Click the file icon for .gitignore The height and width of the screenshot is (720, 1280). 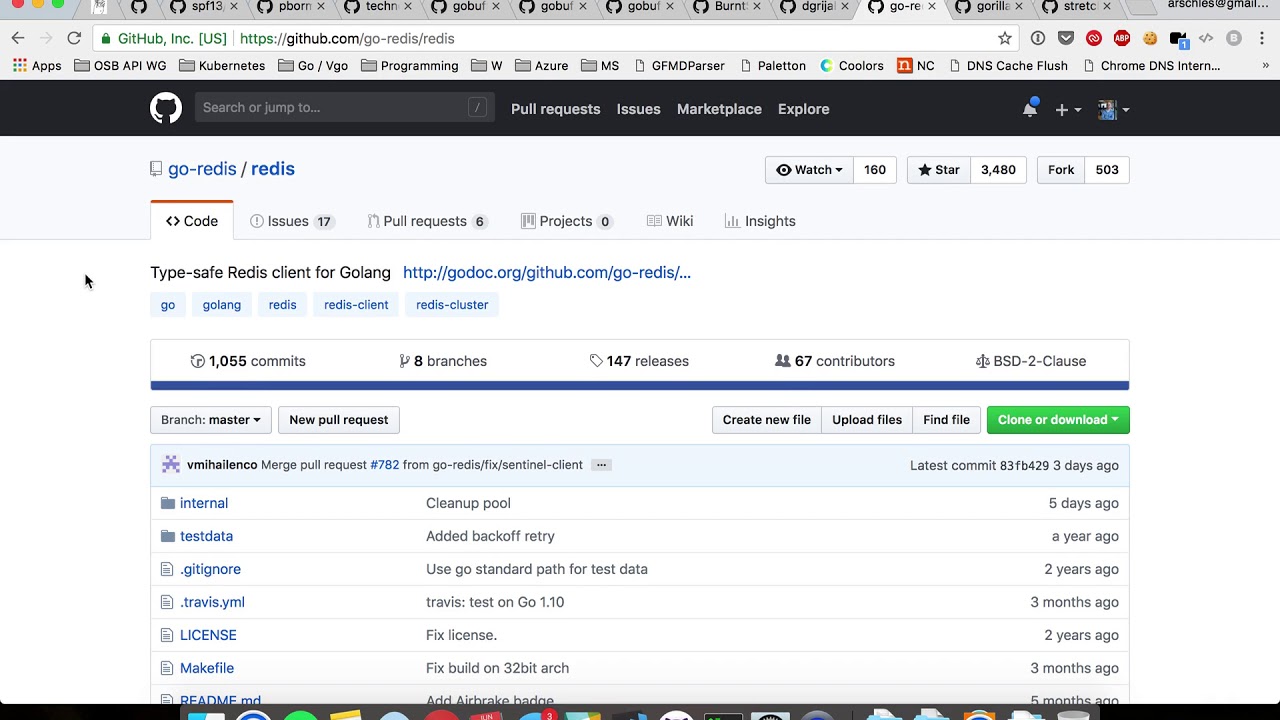[167, 569]
